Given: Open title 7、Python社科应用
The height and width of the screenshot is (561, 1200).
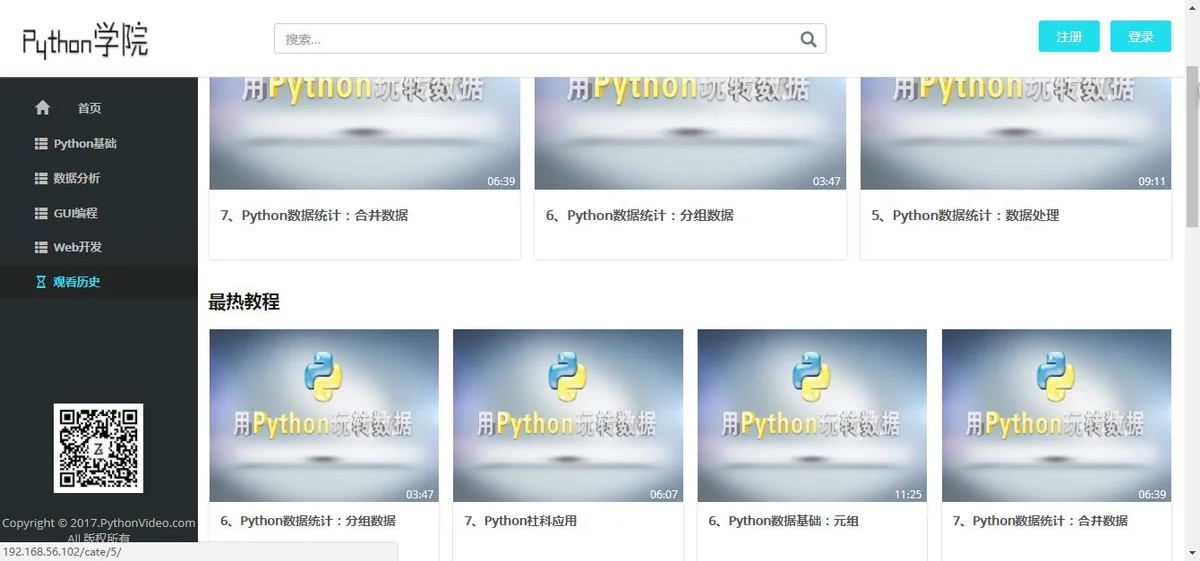Looking at the screenshot, I should click(x=521, y=521).
